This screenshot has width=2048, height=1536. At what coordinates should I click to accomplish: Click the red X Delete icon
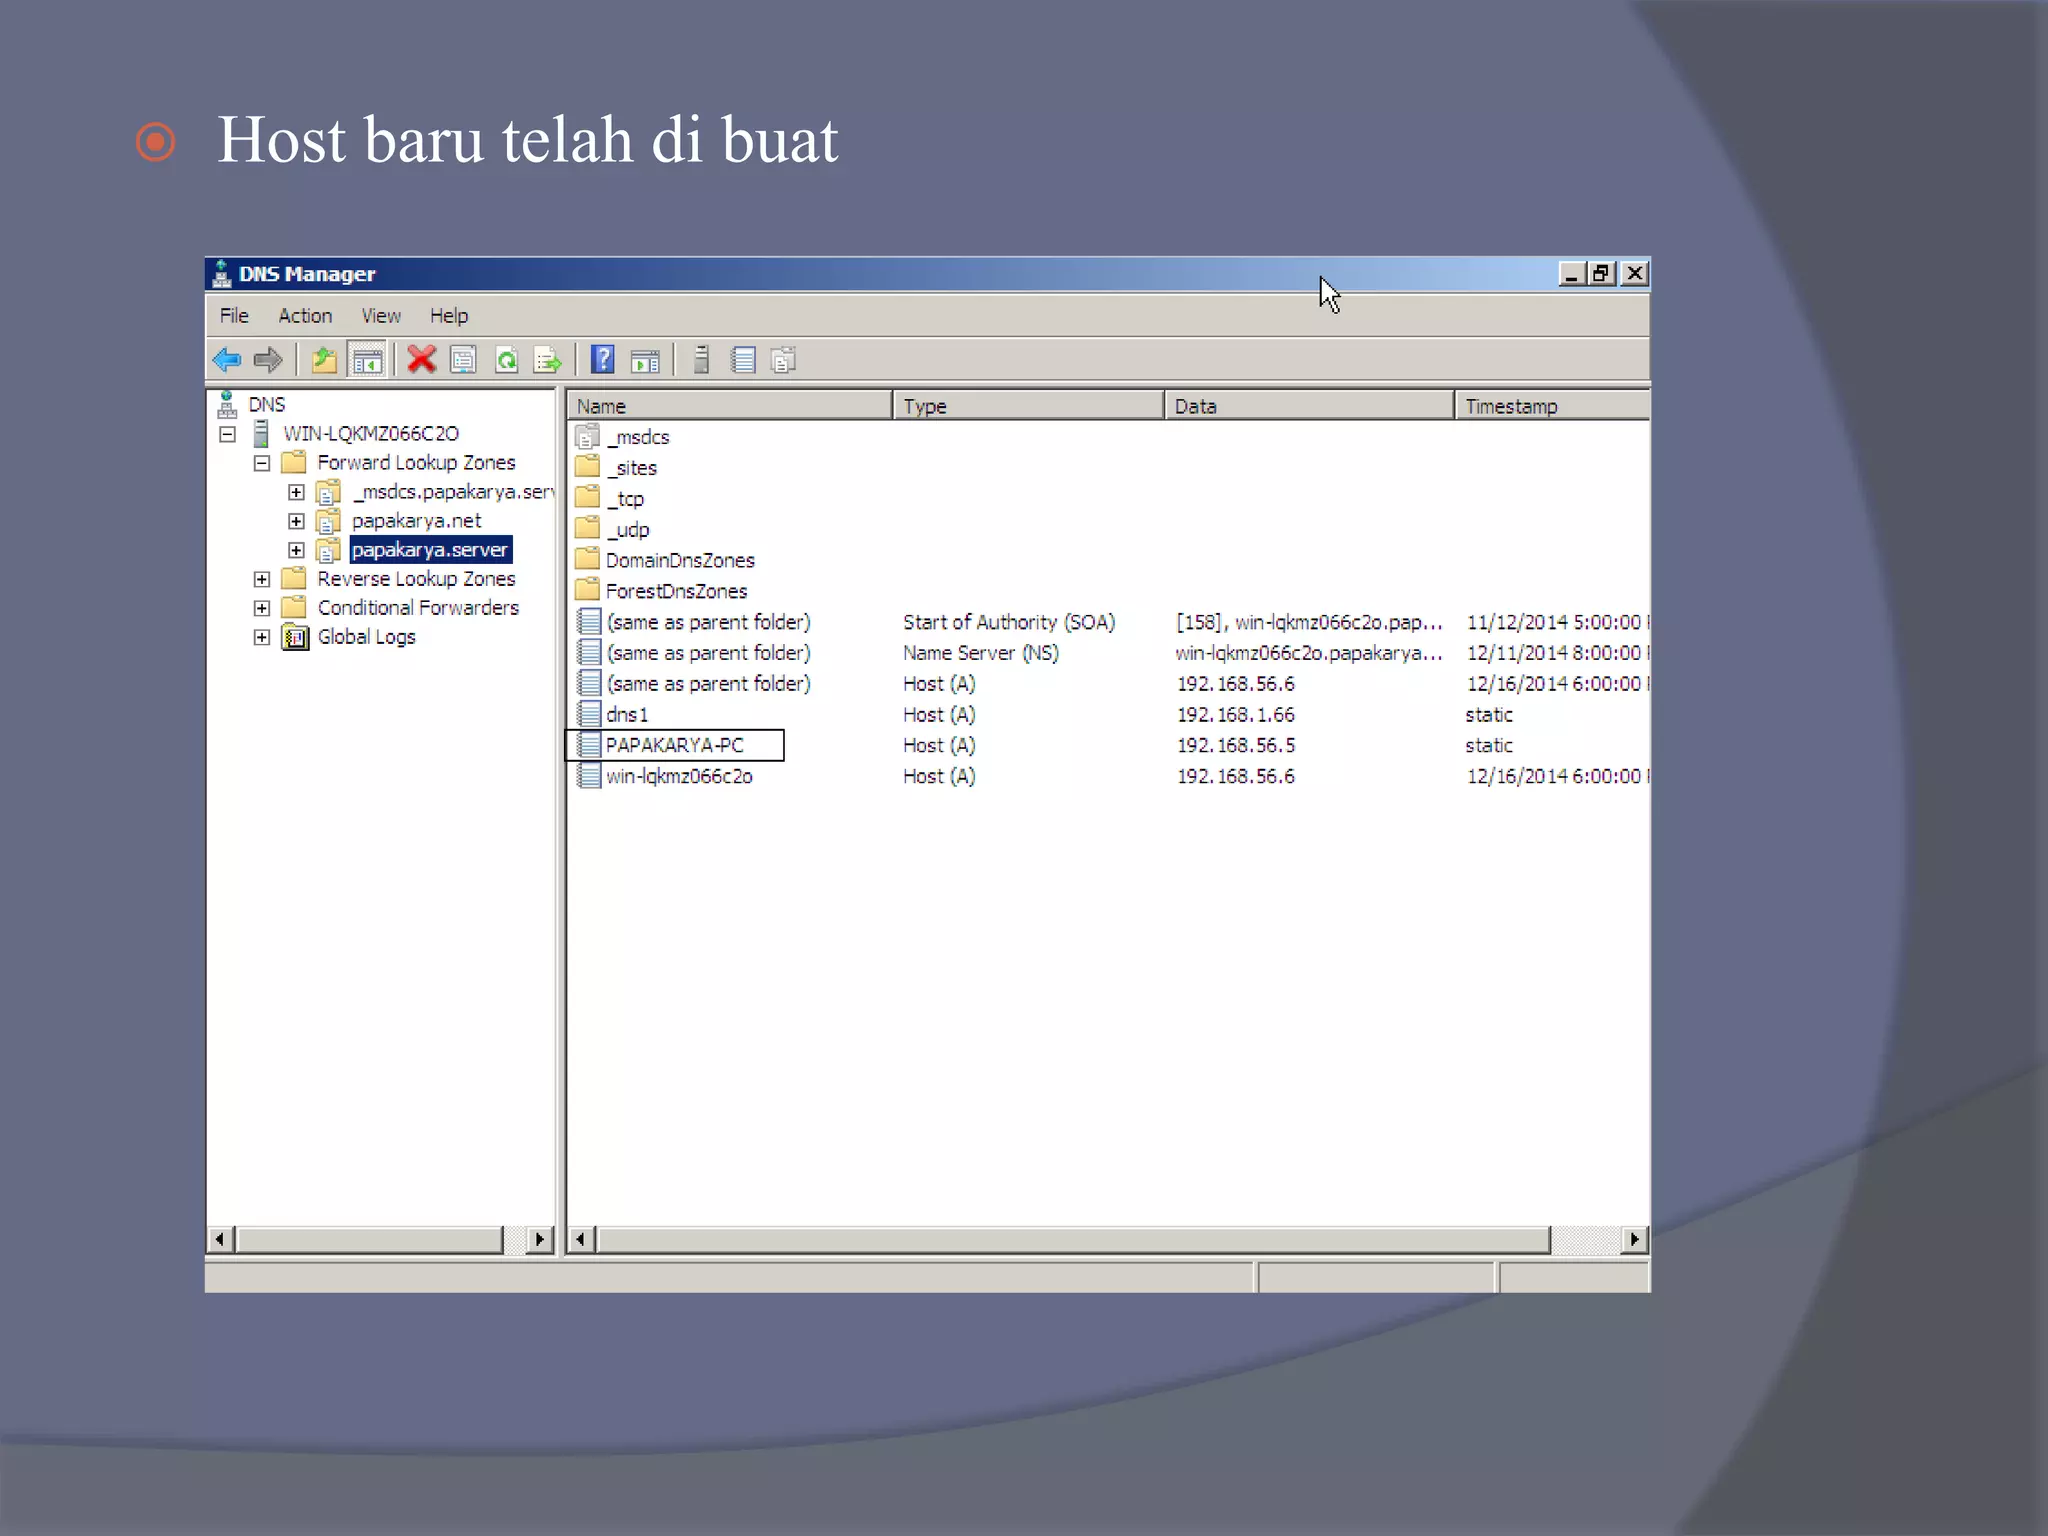pos(421,359)
